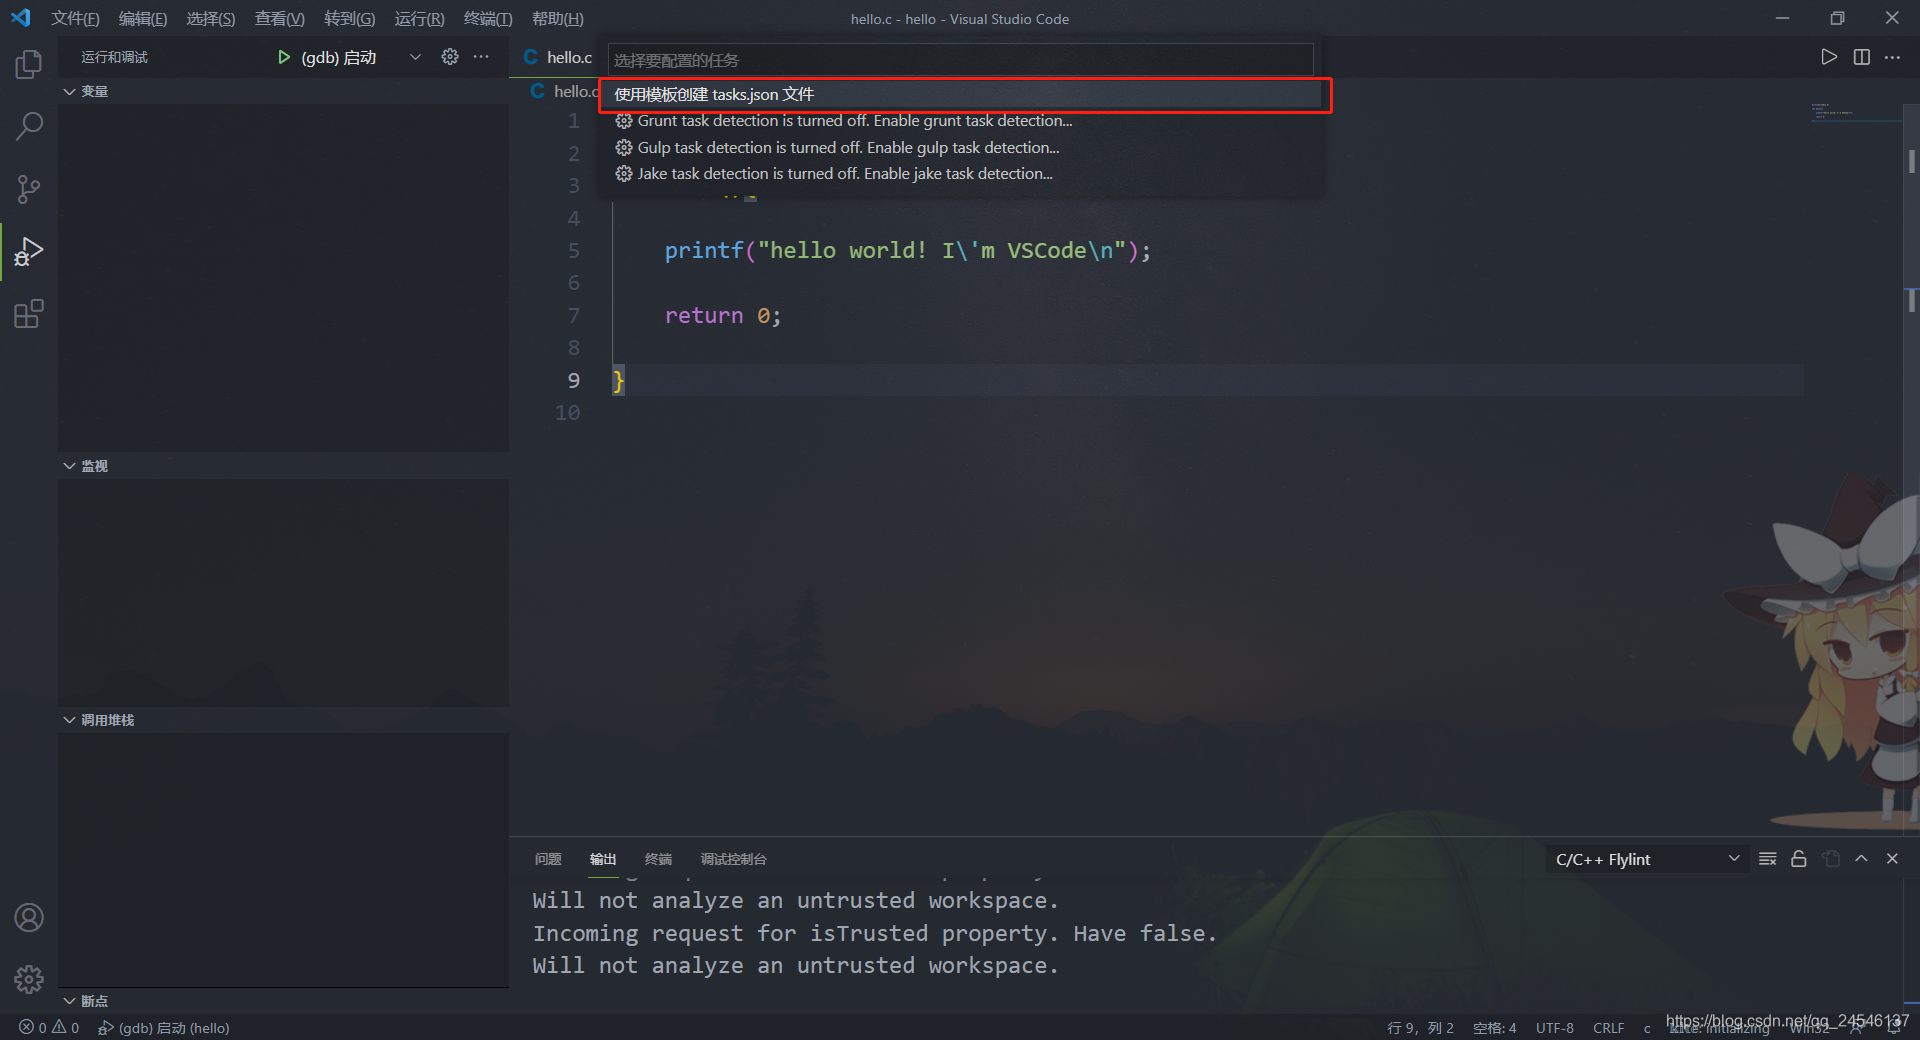Screen dimensions: 1920x1040
Task: Open the Extensions view
Action: 29,314
